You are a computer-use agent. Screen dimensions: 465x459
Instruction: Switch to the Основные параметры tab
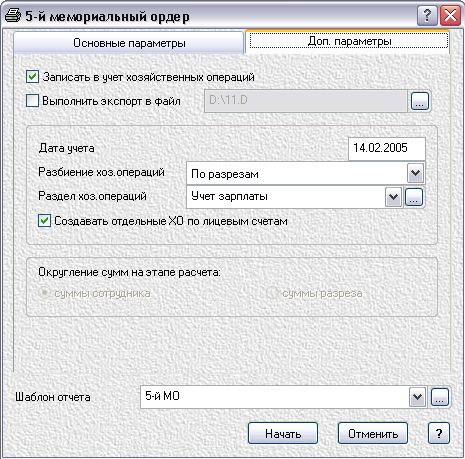[129, 43]
